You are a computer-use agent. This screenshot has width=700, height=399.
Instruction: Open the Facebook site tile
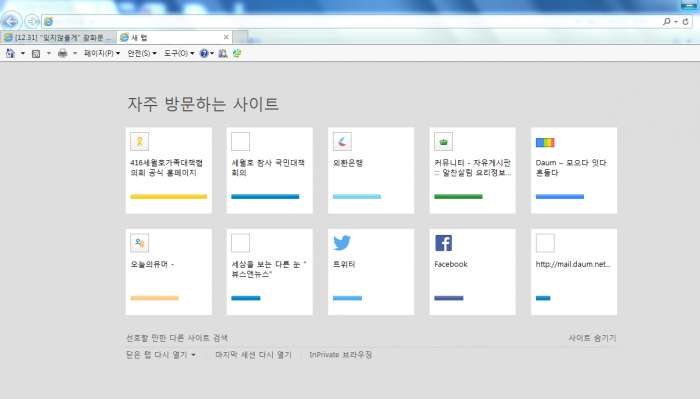[472, 272]
